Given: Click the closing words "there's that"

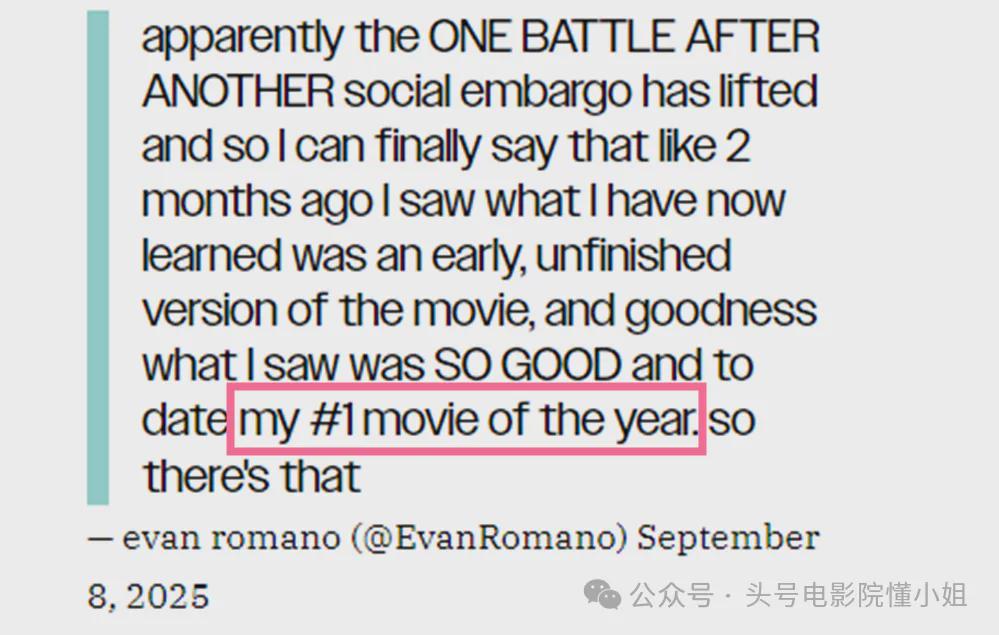Looking at the screenshot, I should (252, 475).
